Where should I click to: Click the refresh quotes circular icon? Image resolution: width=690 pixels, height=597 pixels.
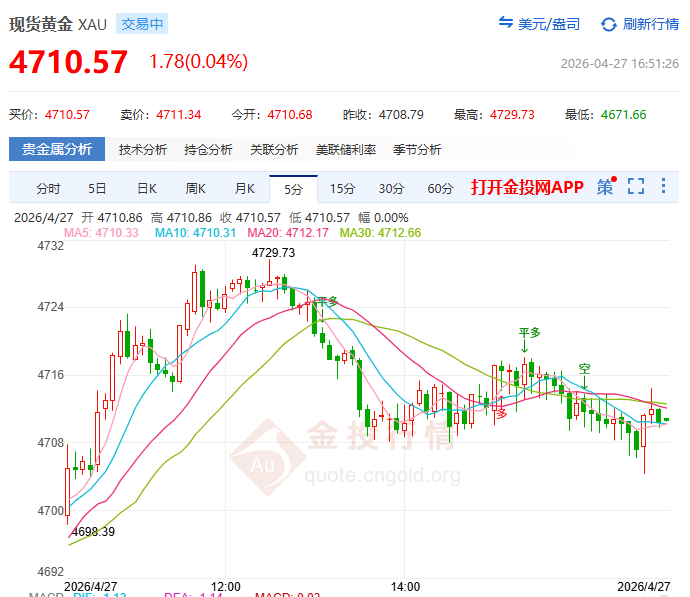(609, 24)
